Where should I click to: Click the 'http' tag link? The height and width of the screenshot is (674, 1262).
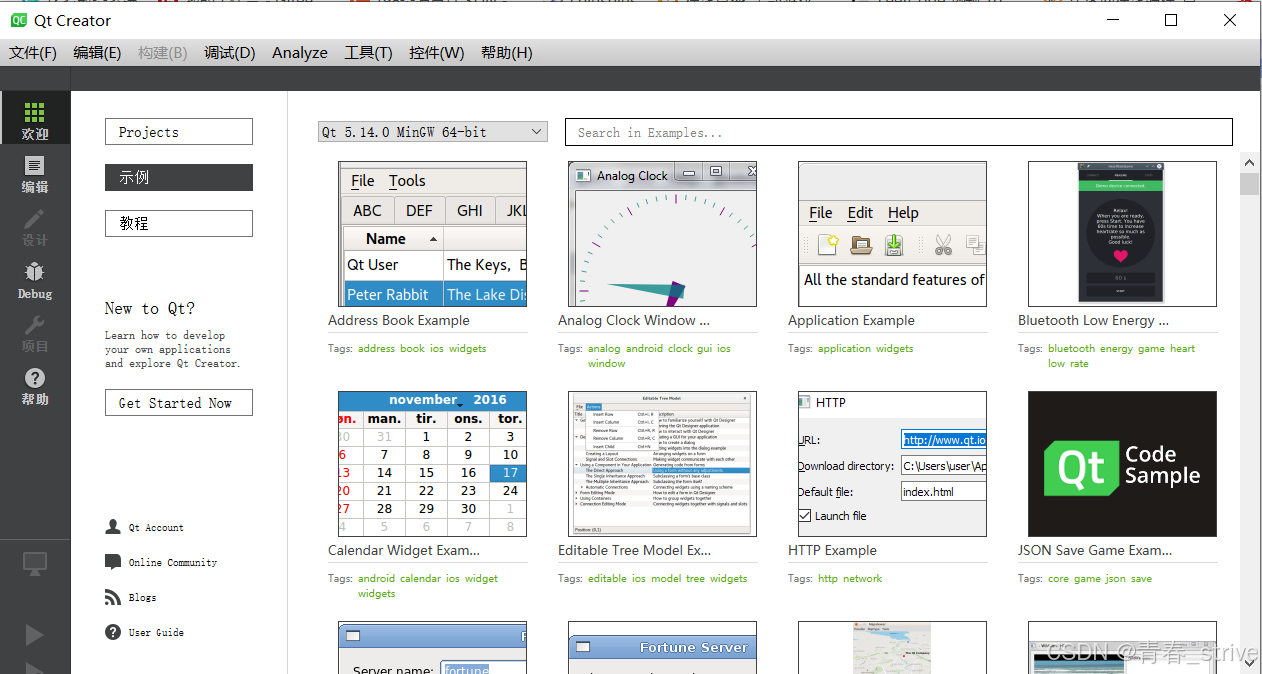tap(828, 579)
